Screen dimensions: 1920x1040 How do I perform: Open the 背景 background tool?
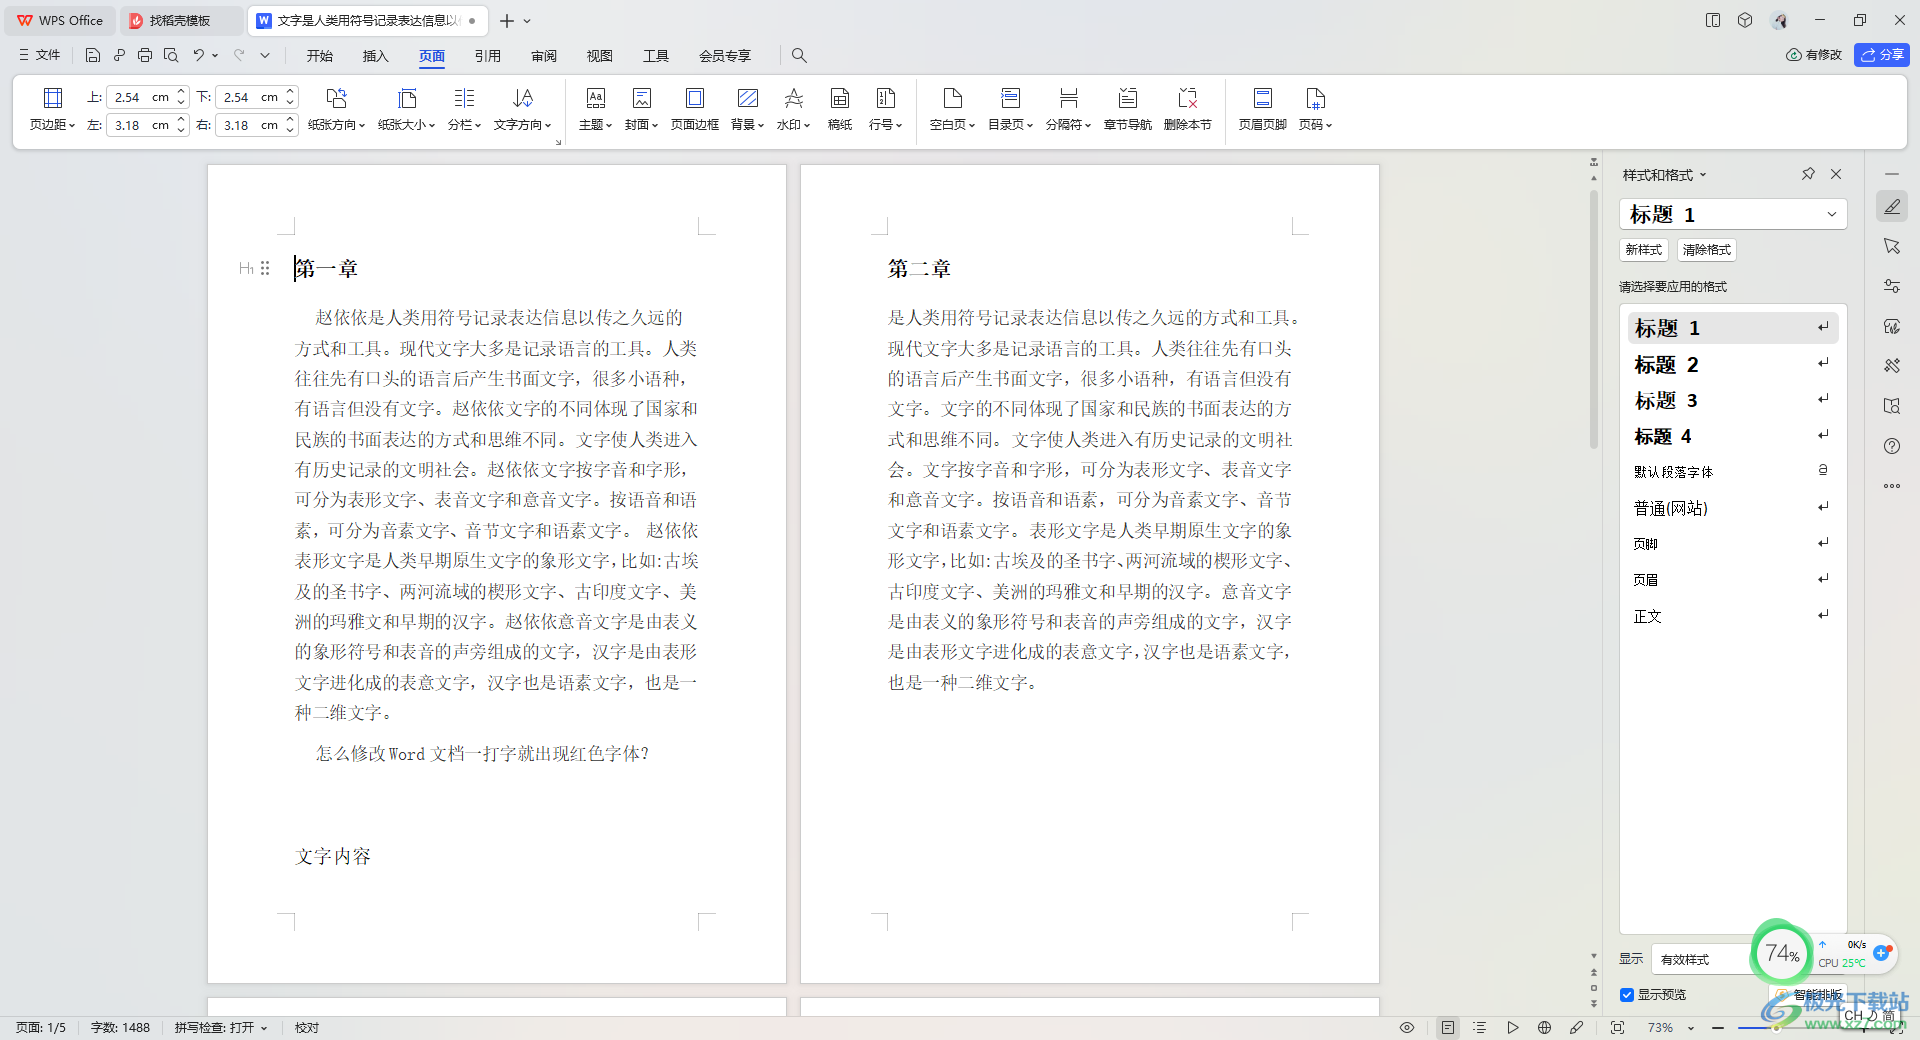pos(747,109)
